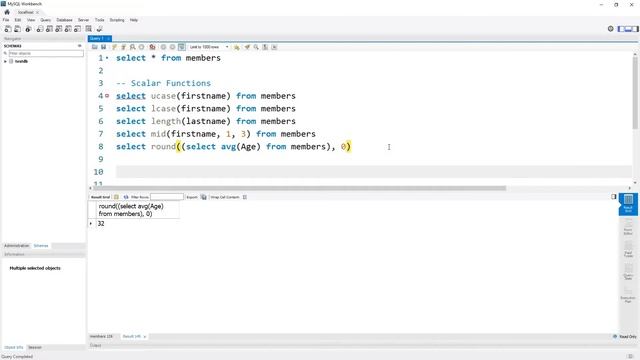640x360 pixels.
Task: Open the Scripting menu
Action: [x=117, y=20]
